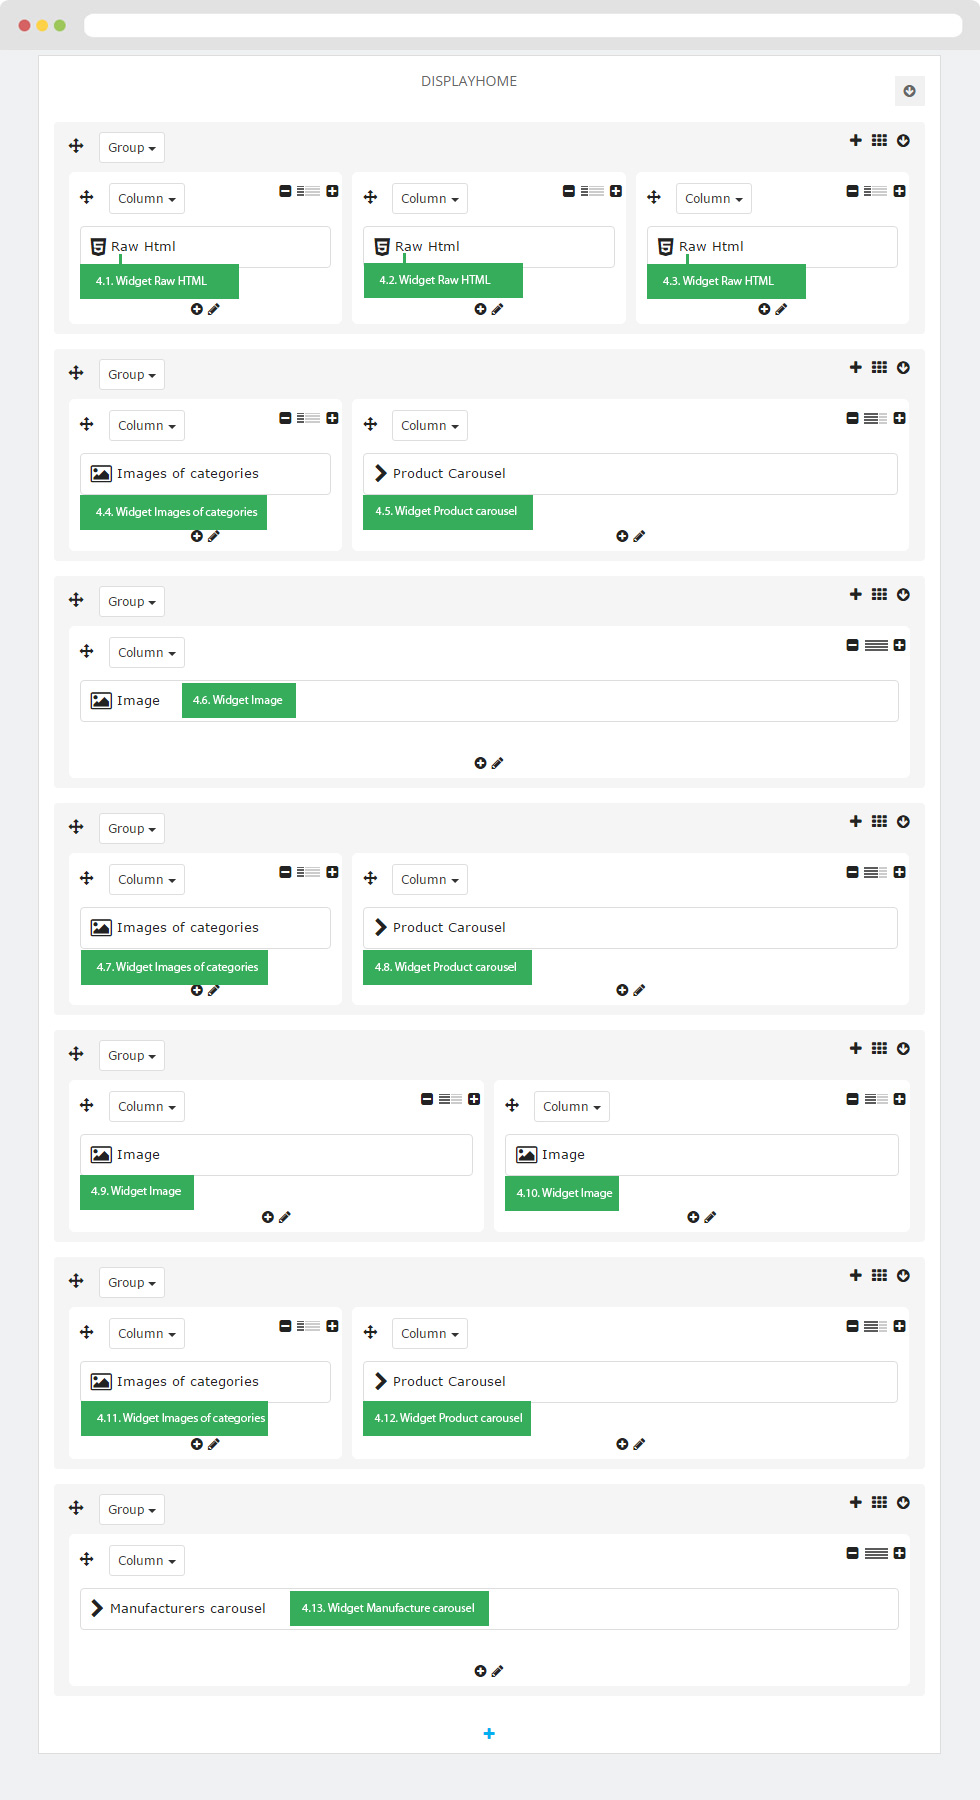The height and width of the screenshot is (1800, 980).
Task: Add a column to the first Group
Action: [855, 140]
